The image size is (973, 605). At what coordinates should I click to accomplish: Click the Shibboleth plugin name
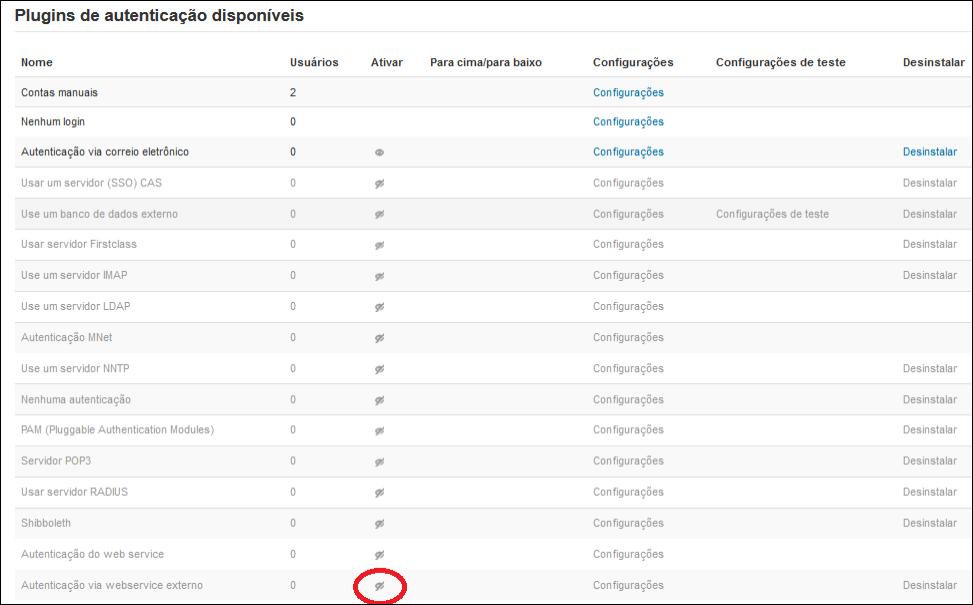(46, 522)
